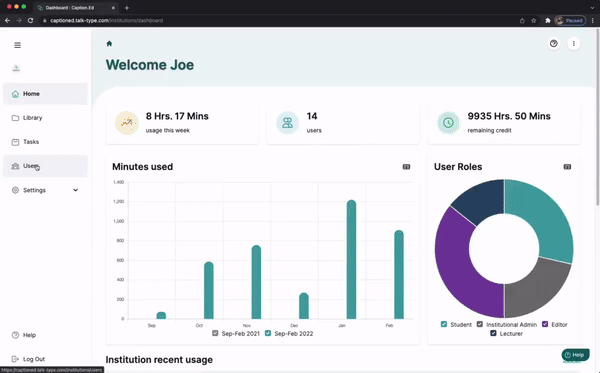Image resolution: width=600 pixels, height=373 pixels.
Task: Open User Roles chart table view icon
Action: click(567, 167)
